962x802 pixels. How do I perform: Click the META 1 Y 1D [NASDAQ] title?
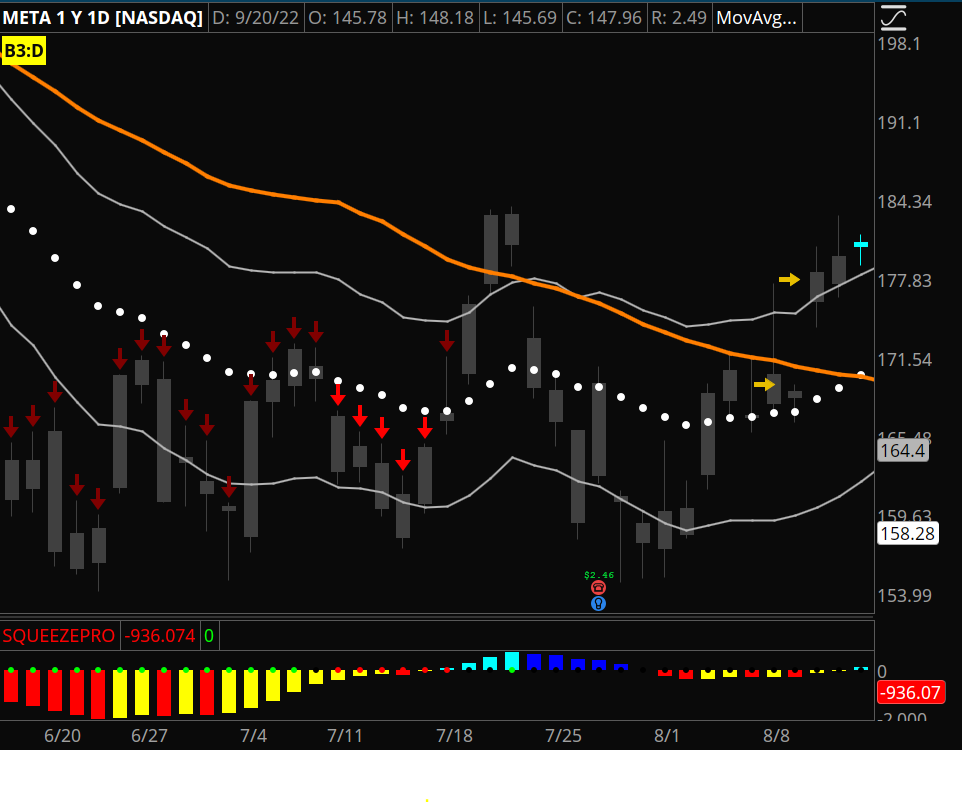click(x=102, y=18)
